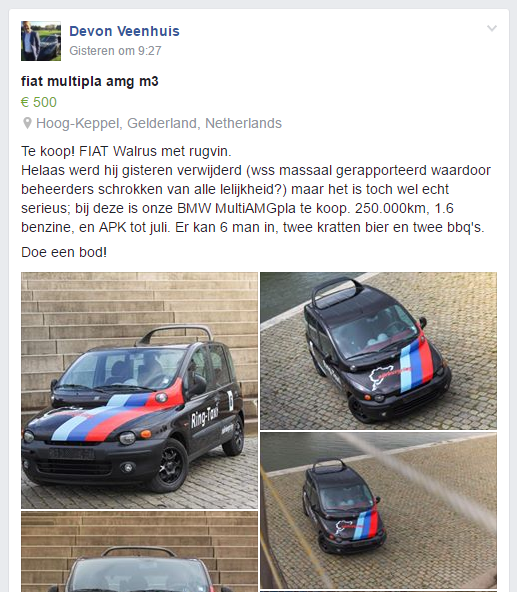The image size is (517, 592).
Task: Click the green € 500 price
Action: [39, 102]
